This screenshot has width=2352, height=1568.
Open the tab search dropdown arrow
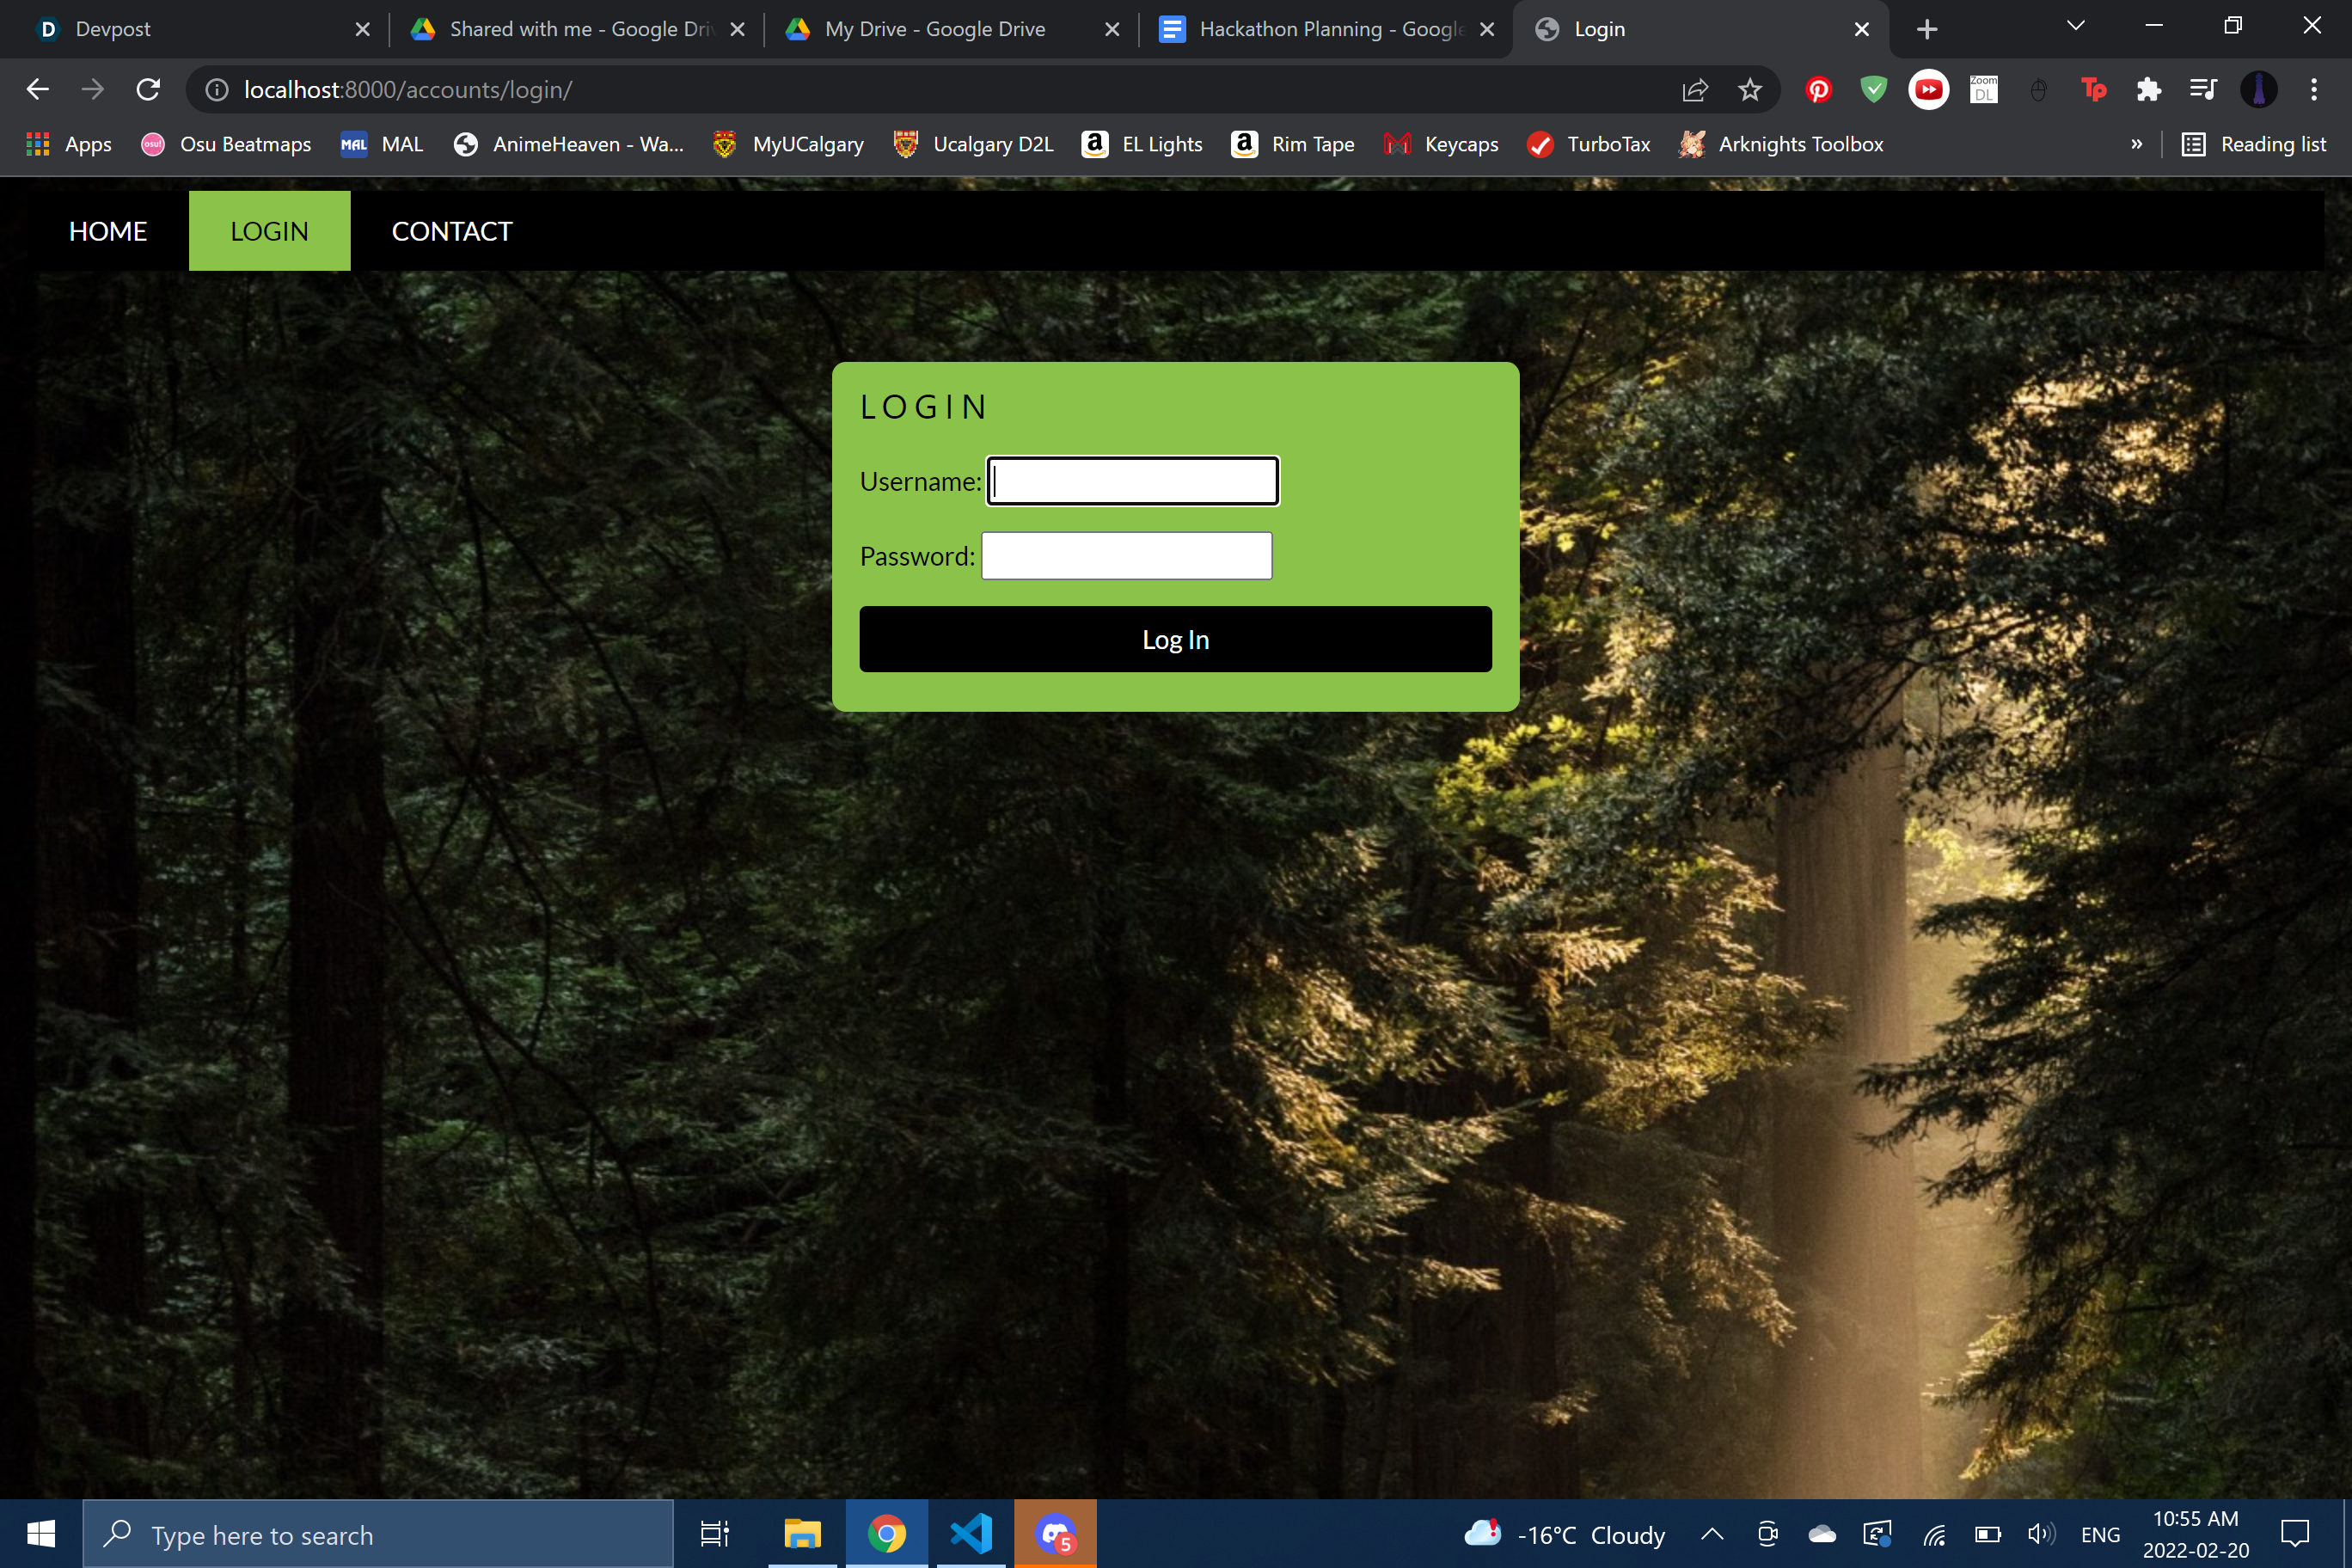2075,26
